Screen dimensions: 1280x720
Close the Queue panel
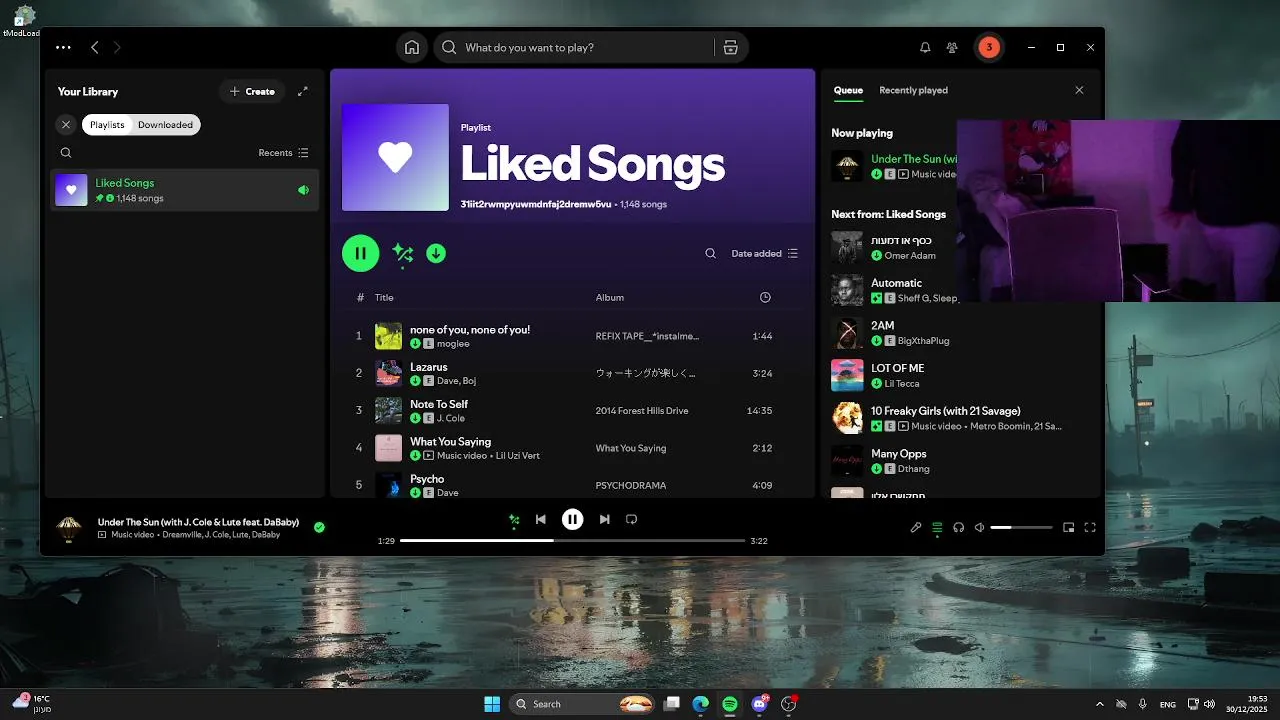[1079, 90]
